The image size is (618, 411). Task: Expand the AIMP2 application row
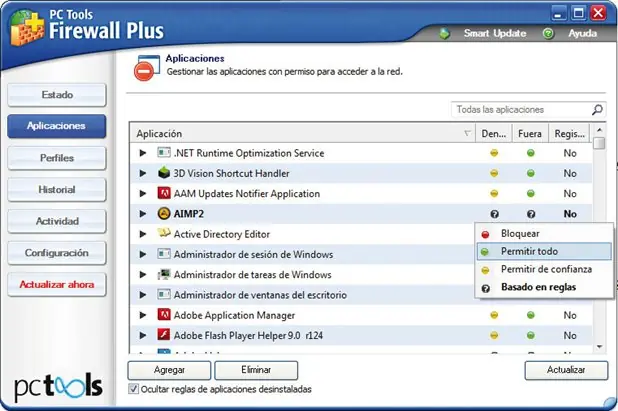coord(143,214)
